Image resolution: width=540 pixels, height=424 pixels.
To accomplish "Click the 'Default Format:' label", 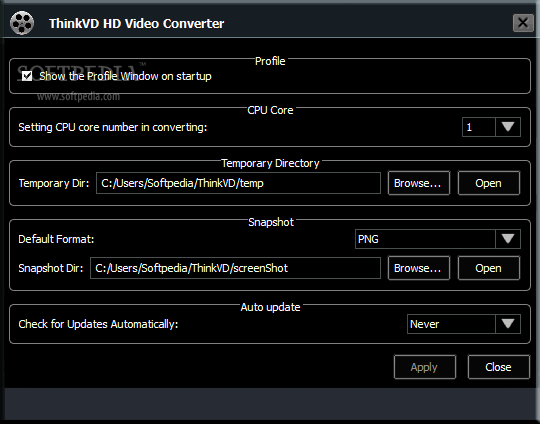I will coord(56,239).
